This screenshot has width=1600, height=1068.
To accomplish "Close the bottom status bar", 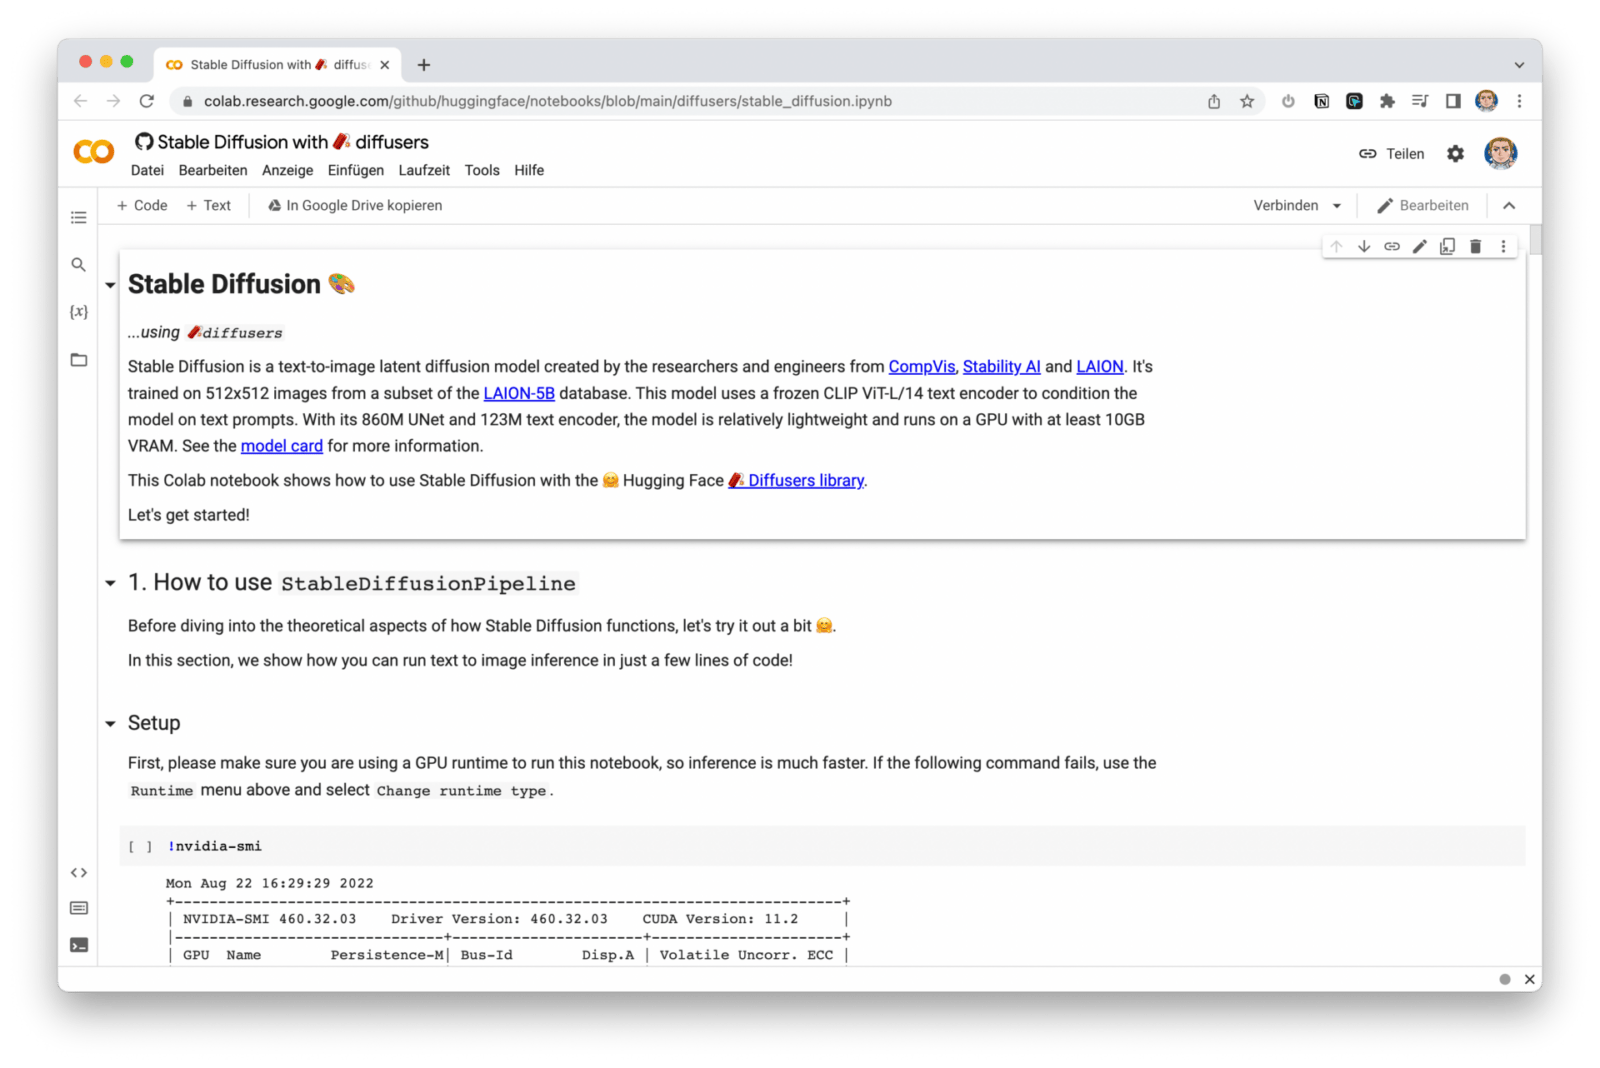I will 1529,980.
